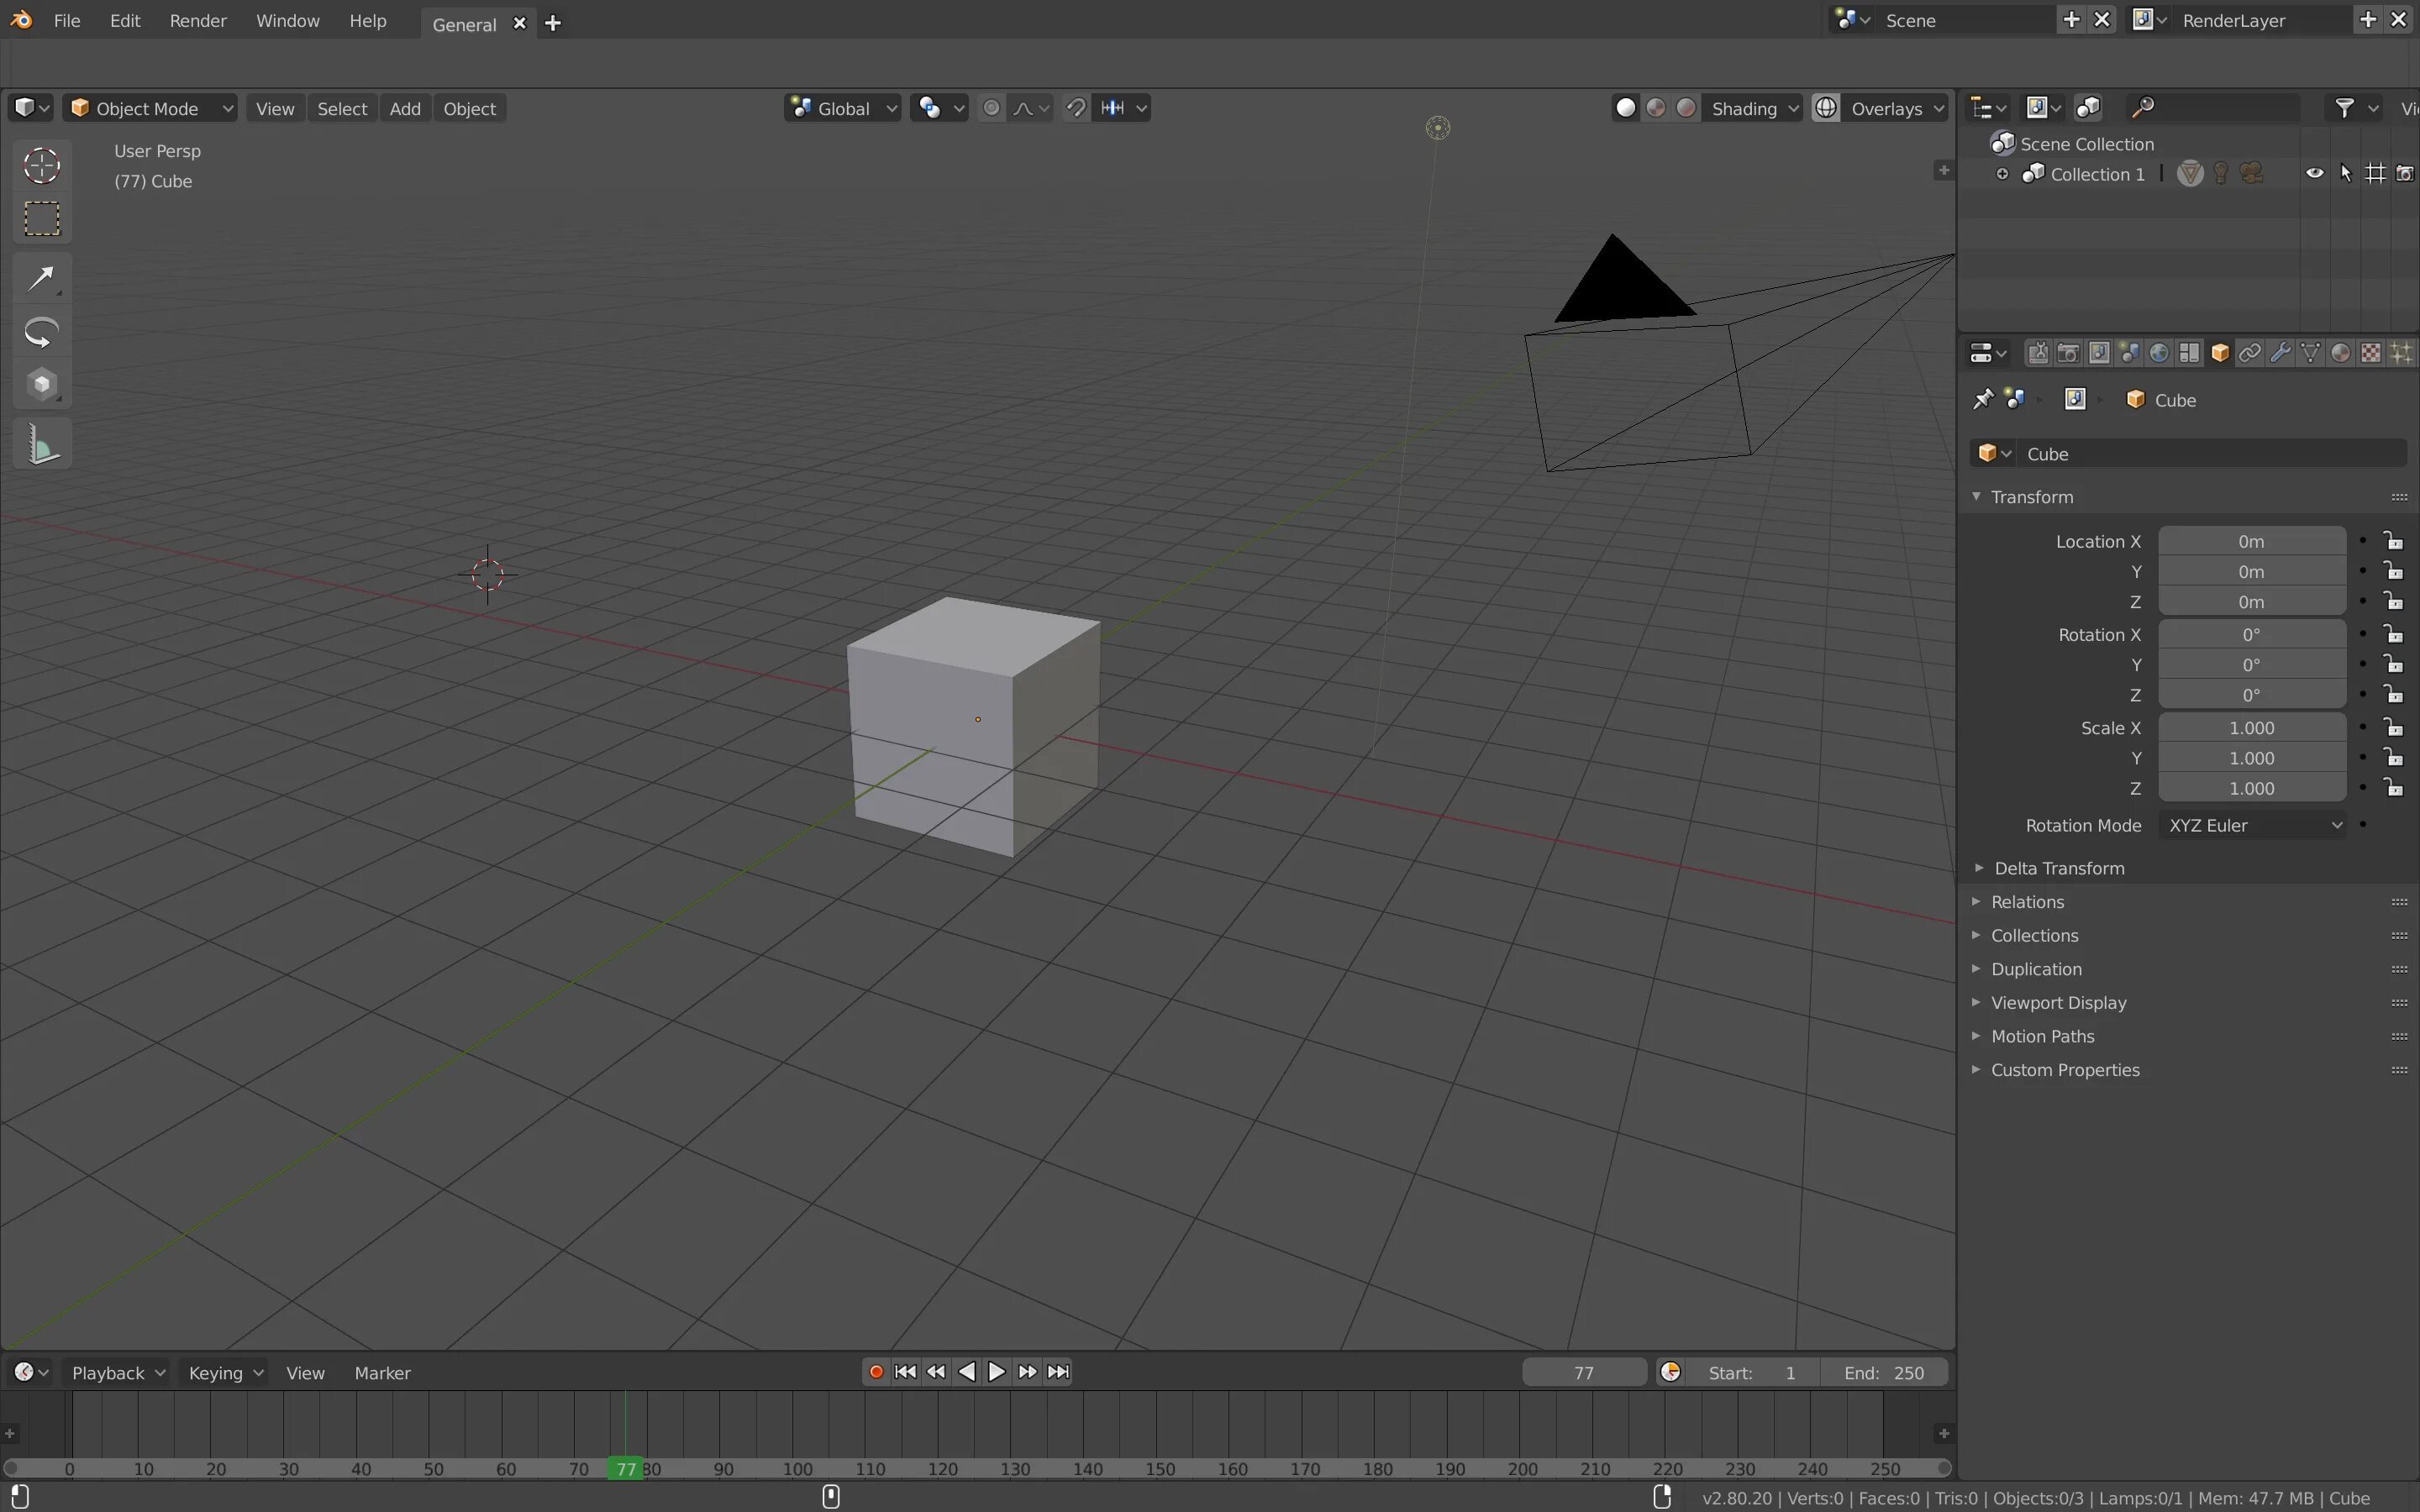Select the Measure ruler tool

[42, 444]
